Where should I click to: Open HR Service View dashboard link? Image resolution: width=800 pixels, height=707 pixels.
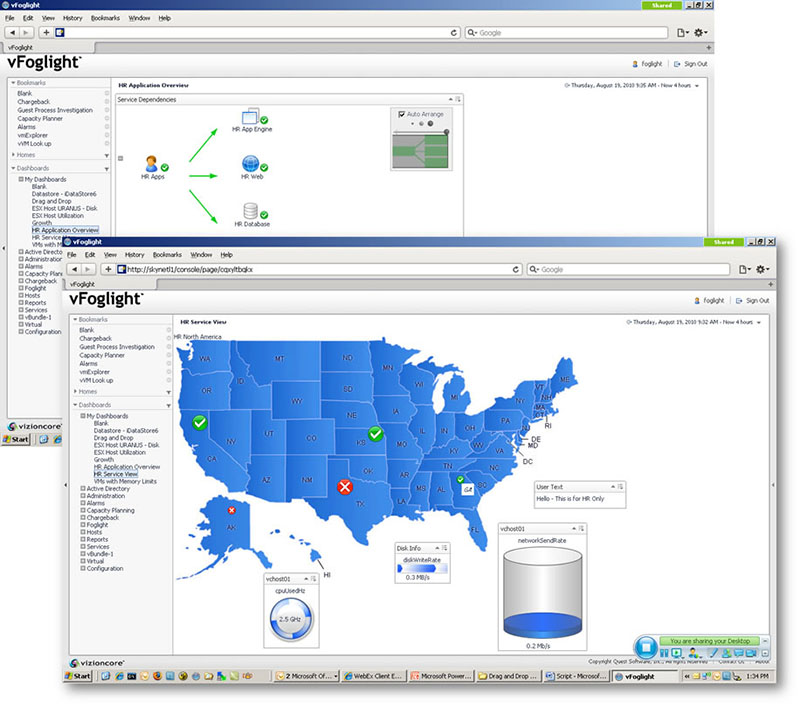(x=115, y=474)
